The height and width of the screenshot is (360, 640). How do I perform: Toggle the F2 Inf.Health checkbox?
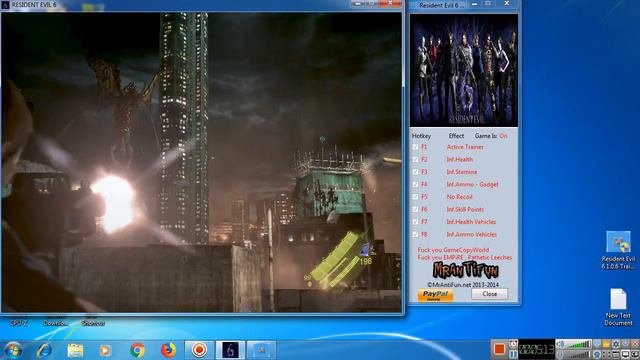pyautogui.click(x=415, y=160)
